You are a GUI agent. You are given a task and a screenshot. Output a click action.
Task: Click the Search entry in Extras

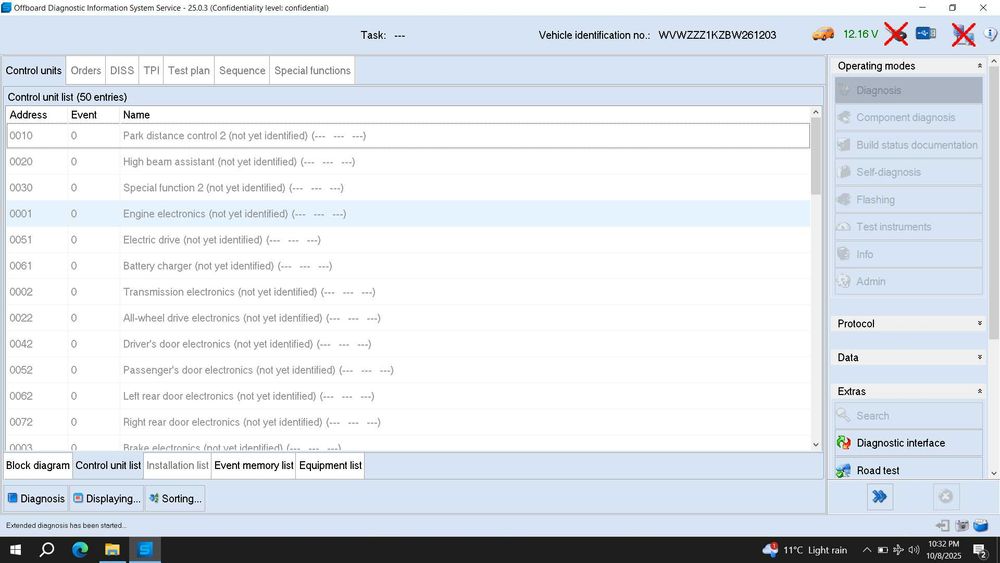pyautogui.click(x=908, y=416)
